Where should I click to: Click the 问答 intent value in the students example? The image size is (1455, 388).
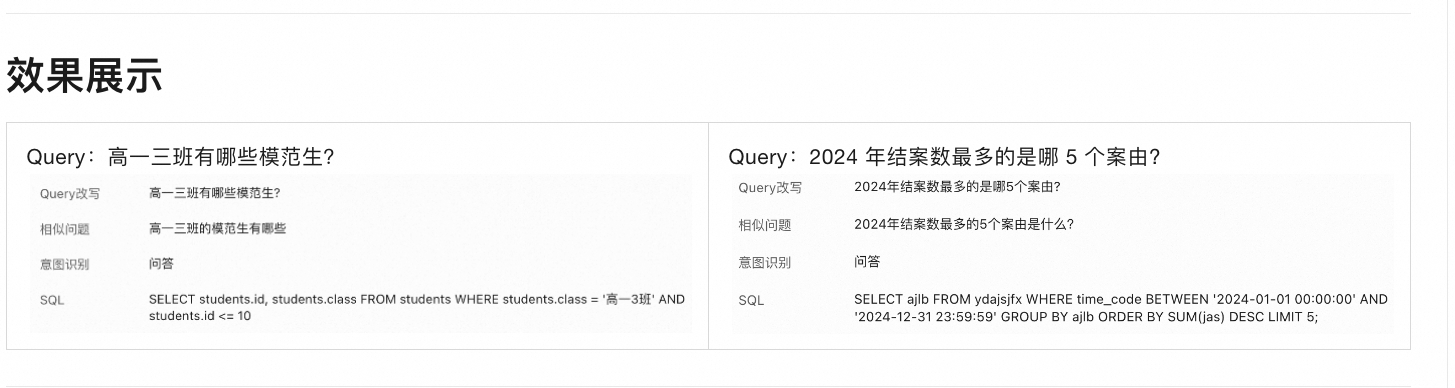click(161, 263)
